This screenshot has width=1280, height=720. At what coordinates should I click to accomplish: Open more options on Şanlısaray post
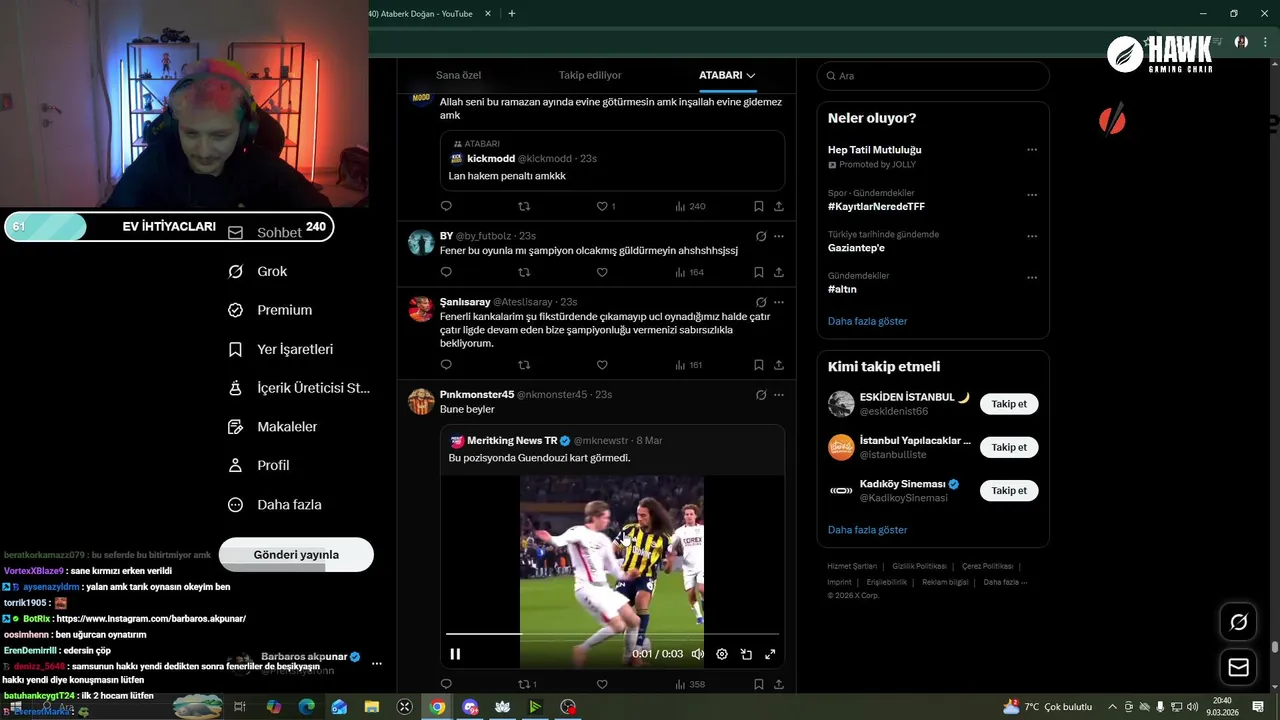click(x=779, y=301)
